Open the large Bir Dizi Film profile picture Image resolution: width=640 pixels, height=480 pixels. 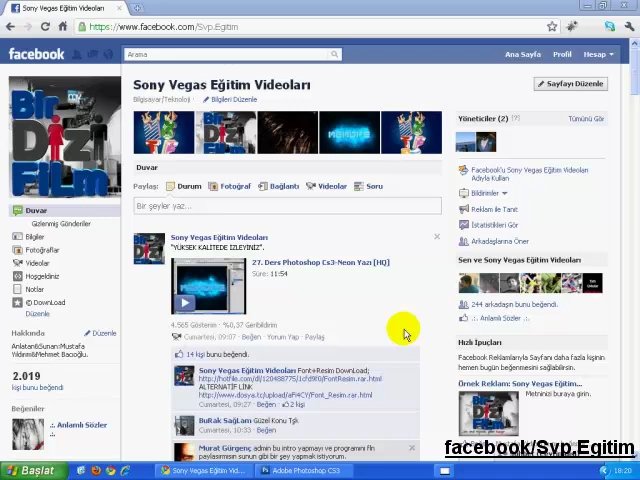tap(65, 137)
